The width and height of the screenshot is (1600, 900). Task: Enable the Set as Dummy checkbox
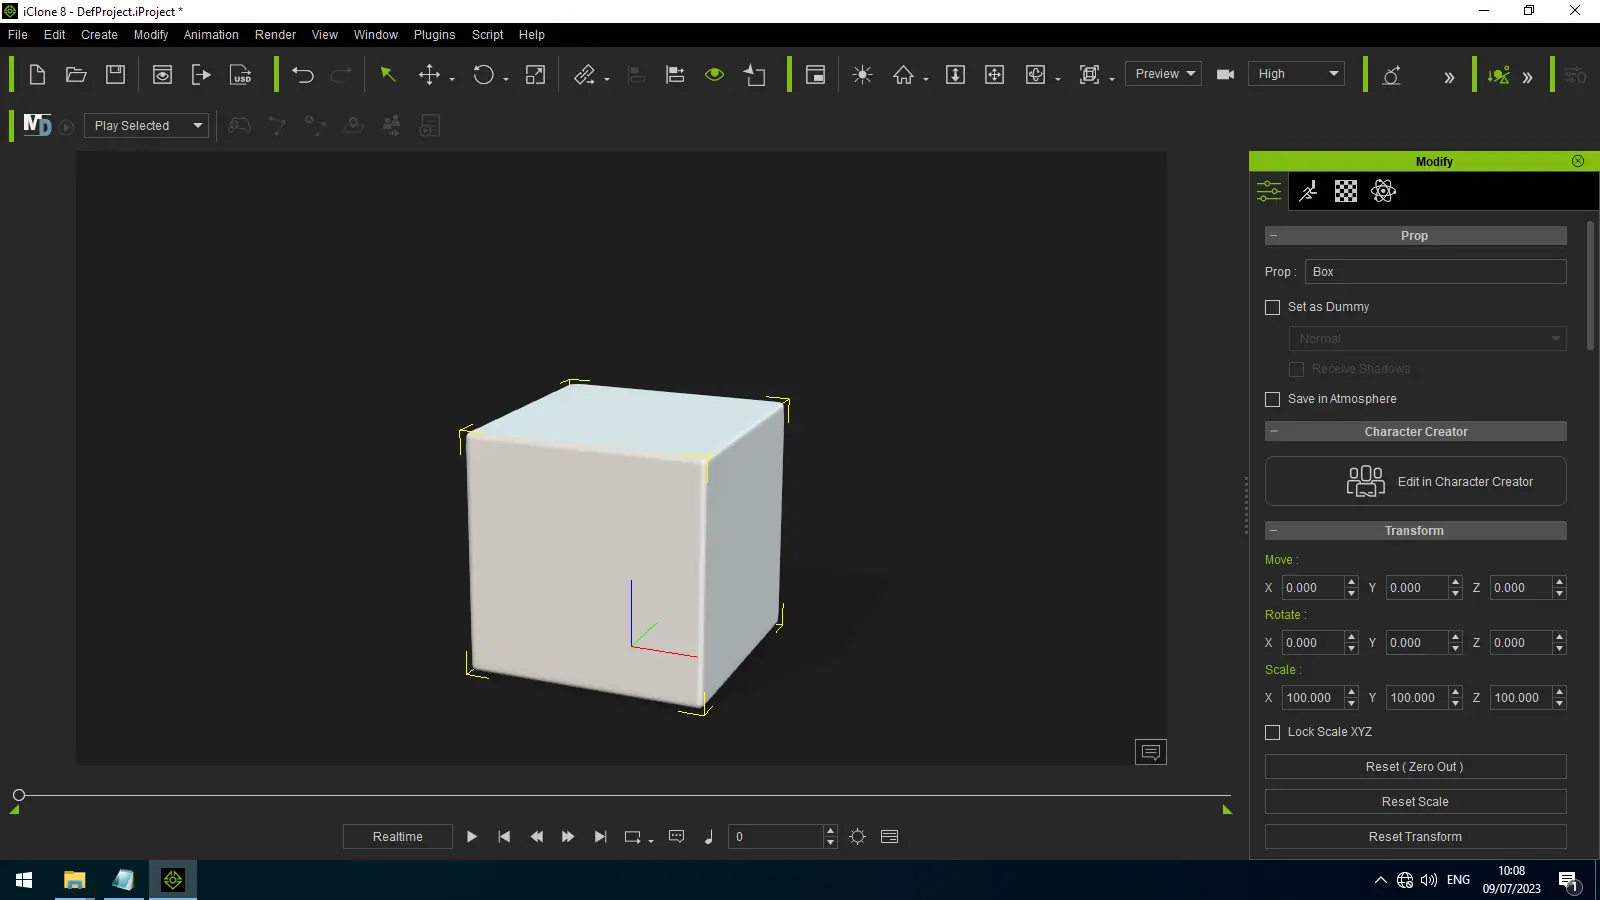point(1273,308)
